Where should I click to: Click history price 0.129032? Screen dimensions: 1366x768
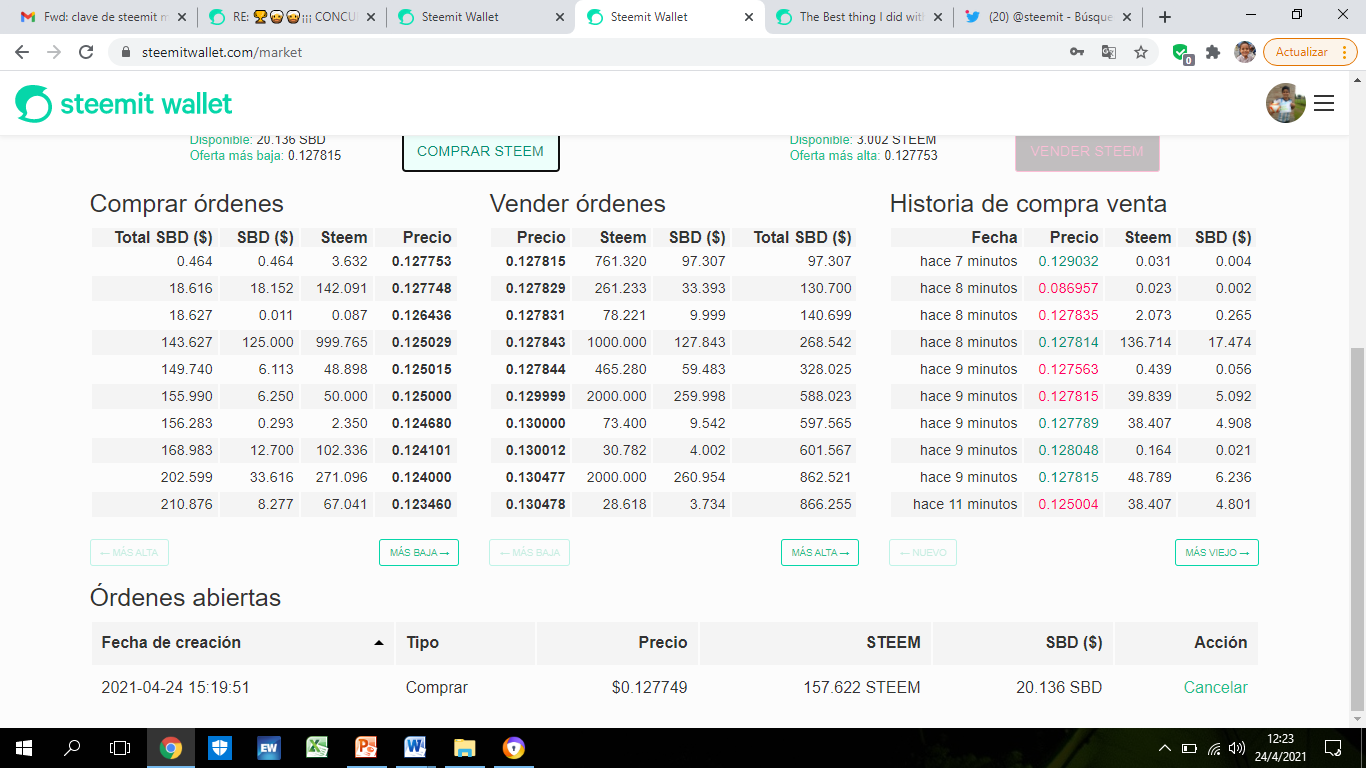(x=1068, y=261)
